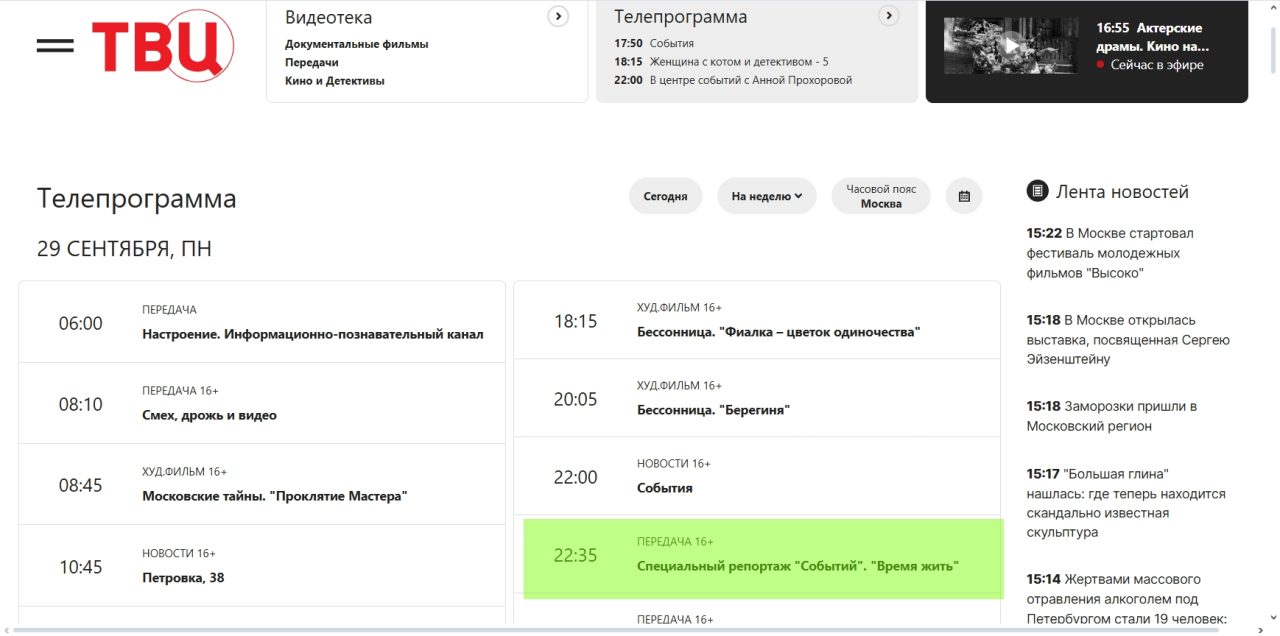
Task: Open highlighted Специальный репортаж "Время жить" entry
Action: click(797, 566)
